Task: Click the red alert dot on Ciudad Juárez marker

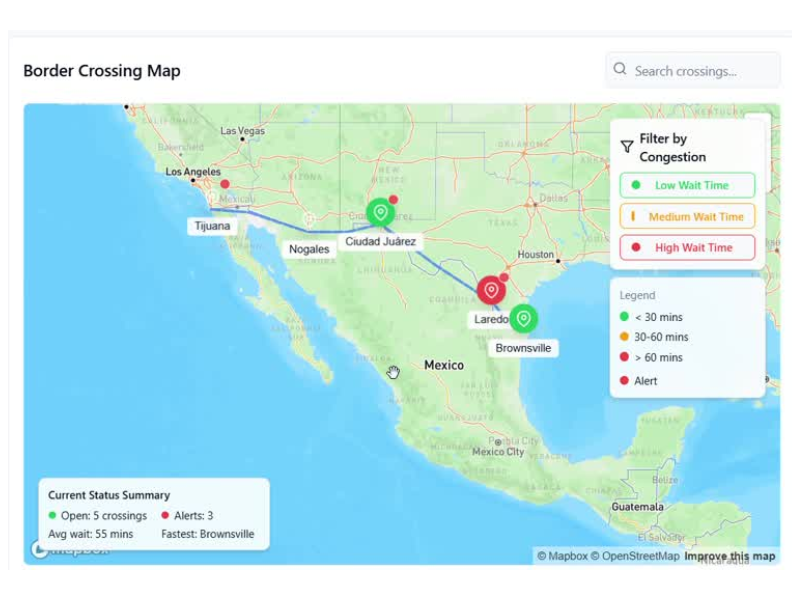Action: click(393, 199)
